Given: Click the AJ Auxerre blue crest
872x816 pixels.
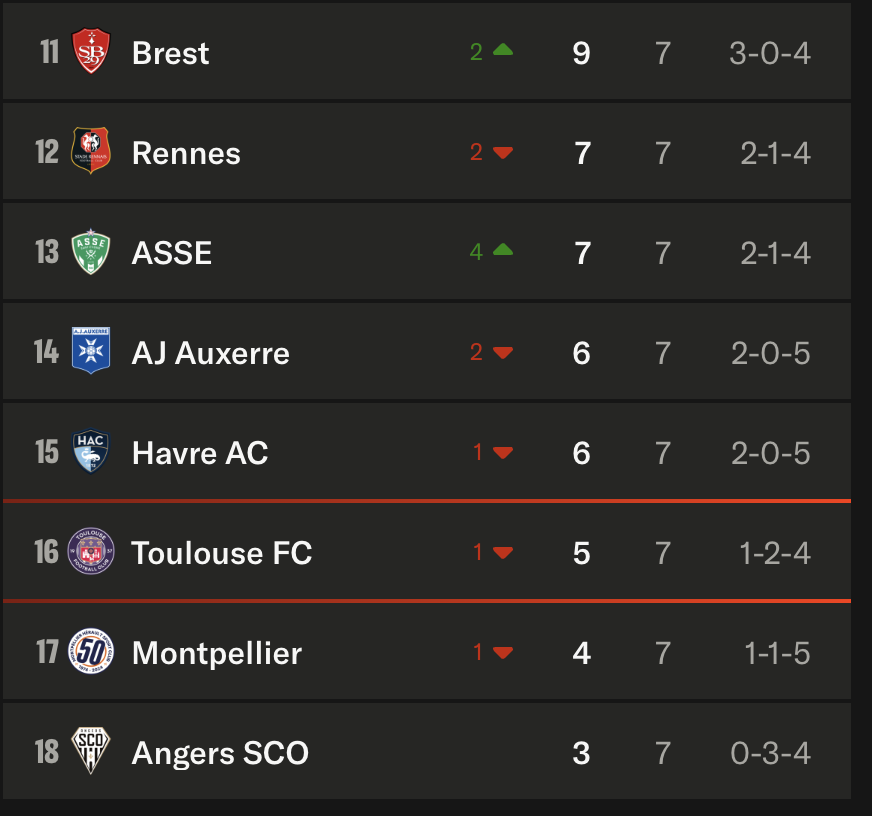Looking at the screenshot, I should coord(91,350).
